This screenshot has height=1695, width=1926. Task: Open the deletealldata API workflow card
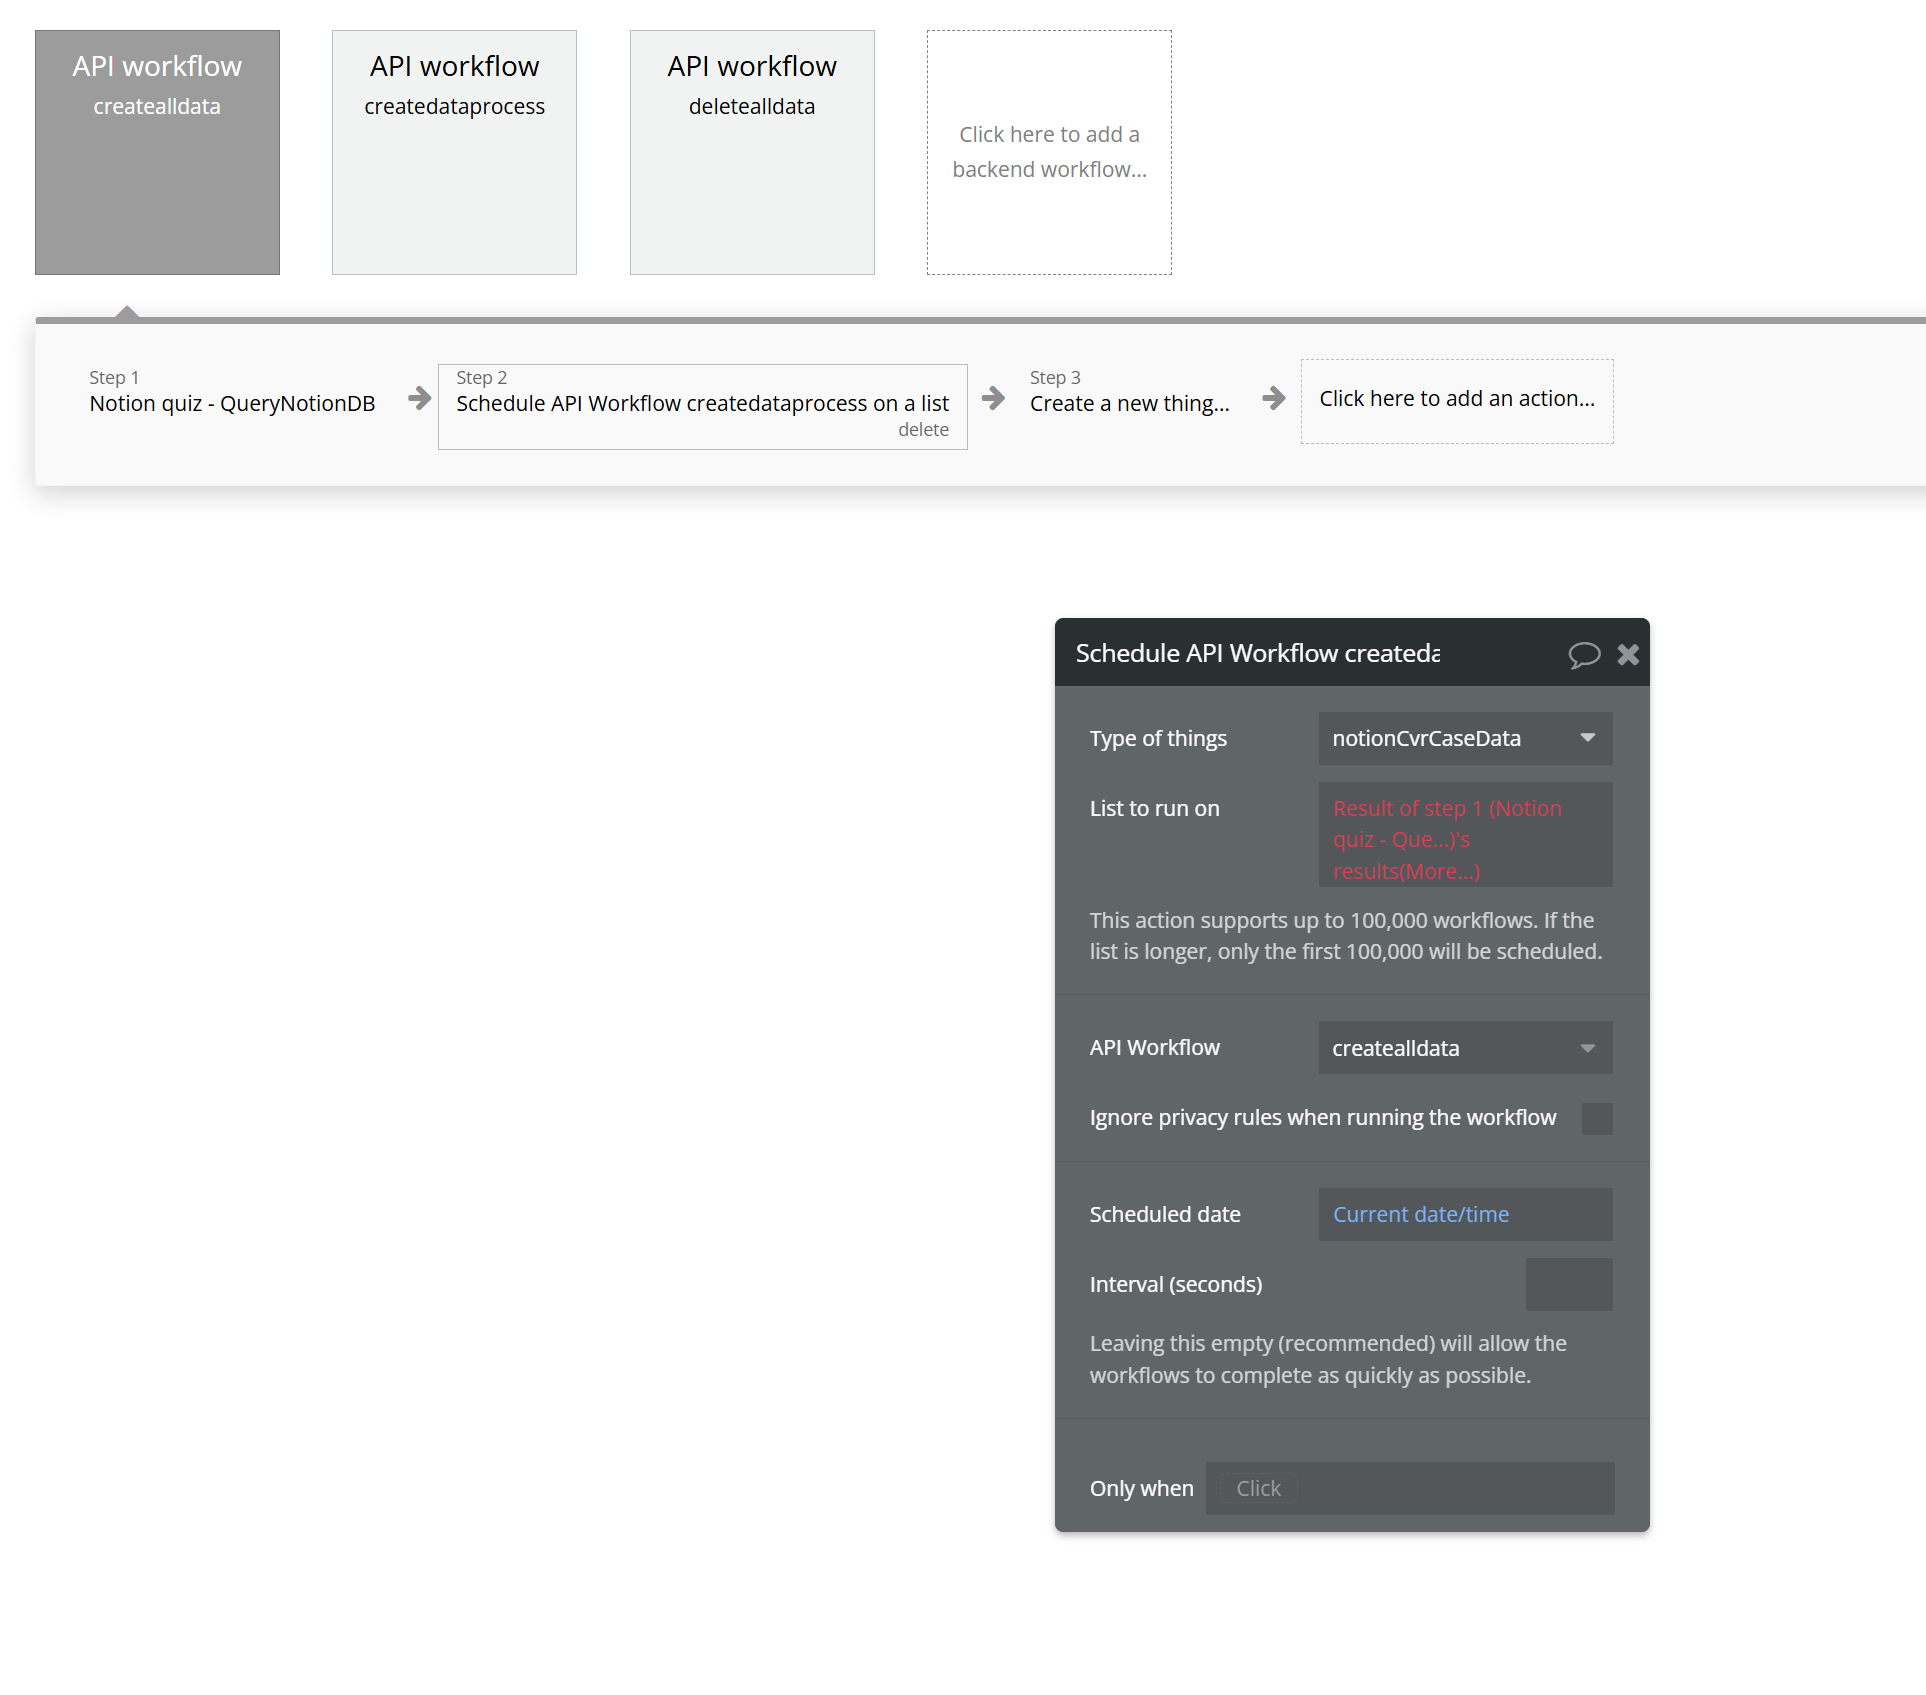[x=752, y=152]
